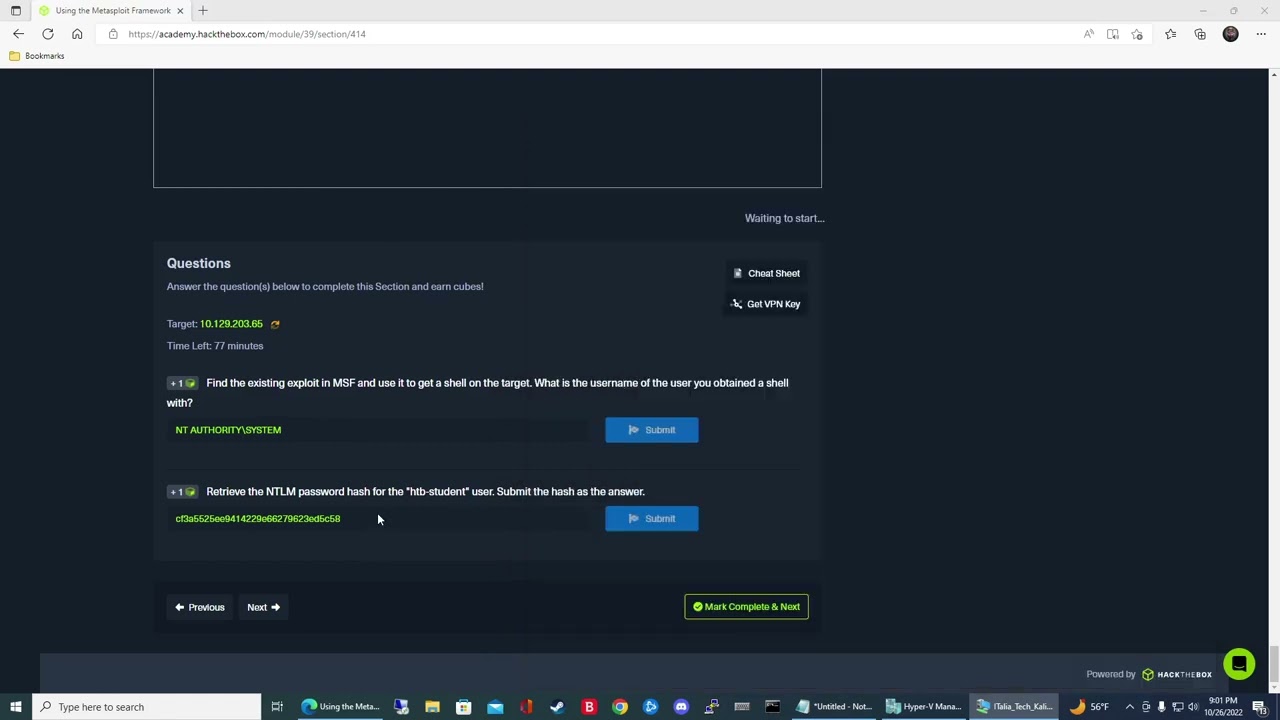Click the address bar URL
Image resolution: width=1280 pixels, height=720 pixels.
[x=247, y=34]
